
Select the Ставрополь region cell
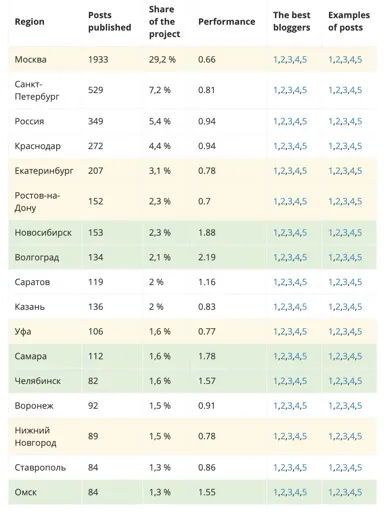[40, 467]
